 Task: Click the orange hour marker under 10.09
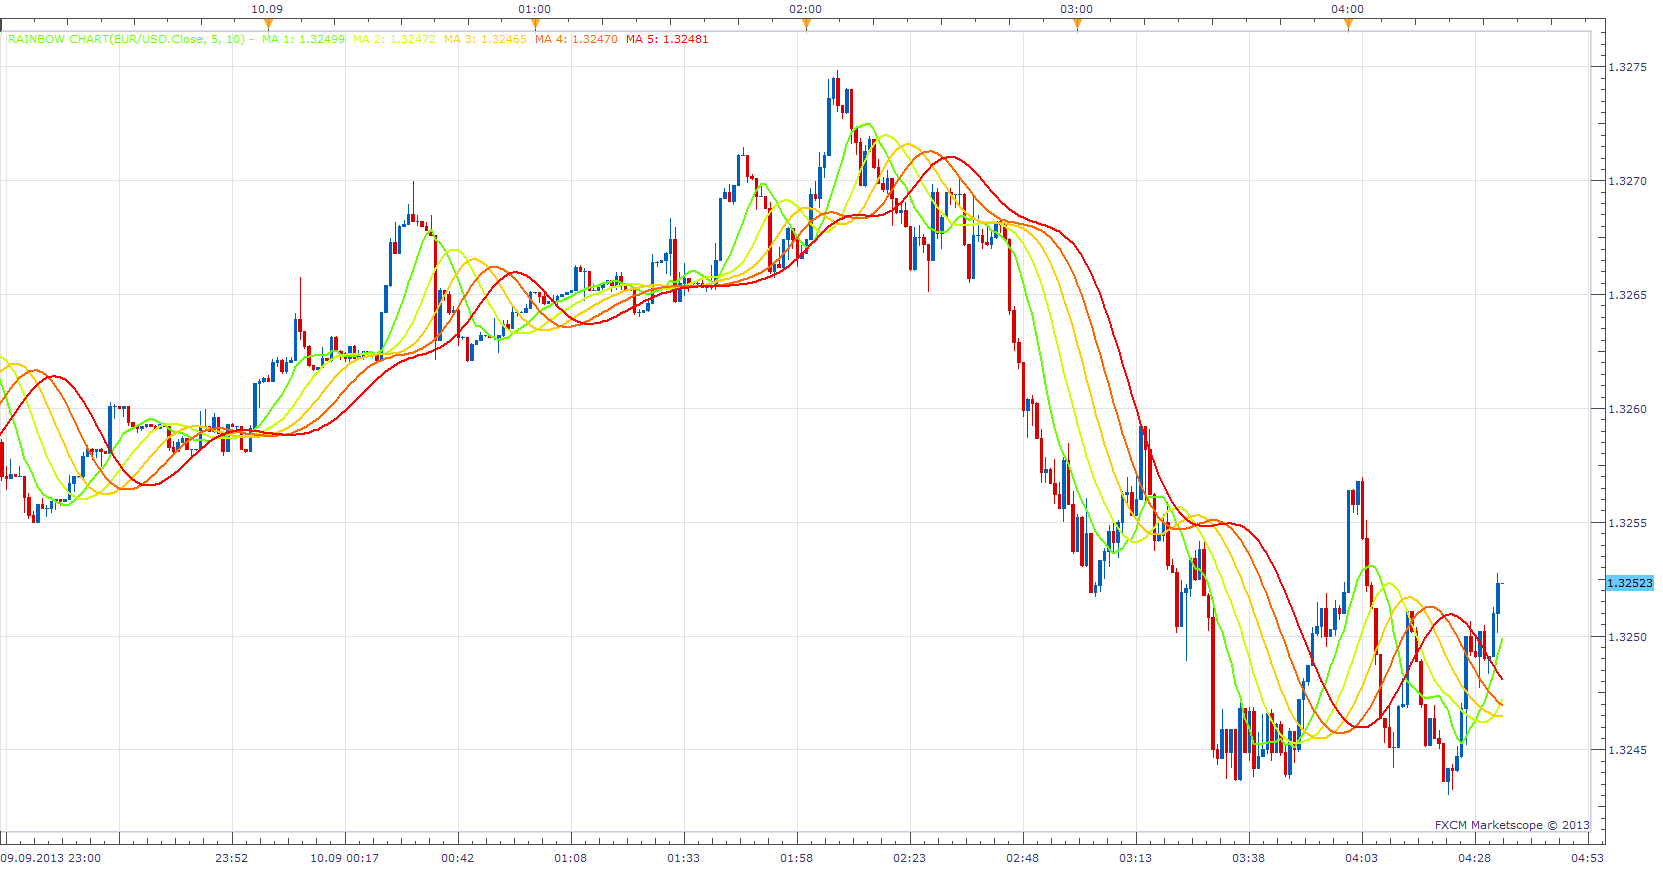[268, 25]
